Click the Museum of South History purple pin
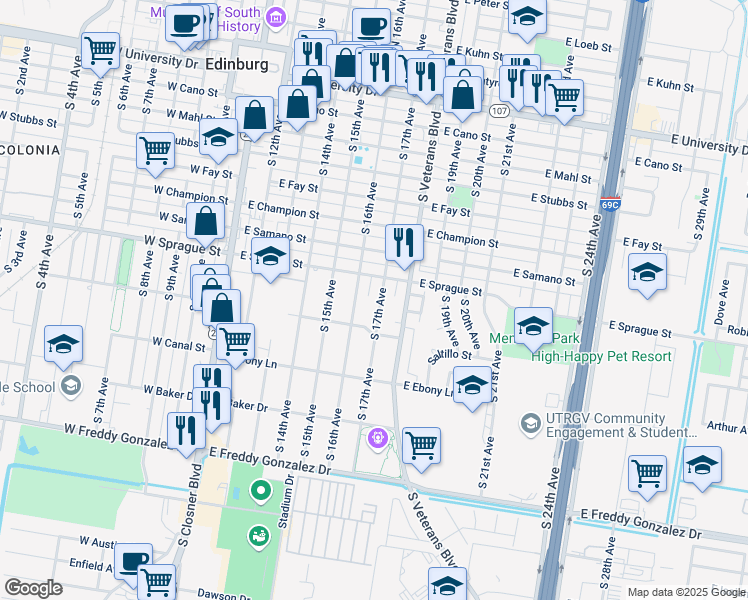This screenshot has height=600, width=748. pyautogui.click(x=276, y=19)
